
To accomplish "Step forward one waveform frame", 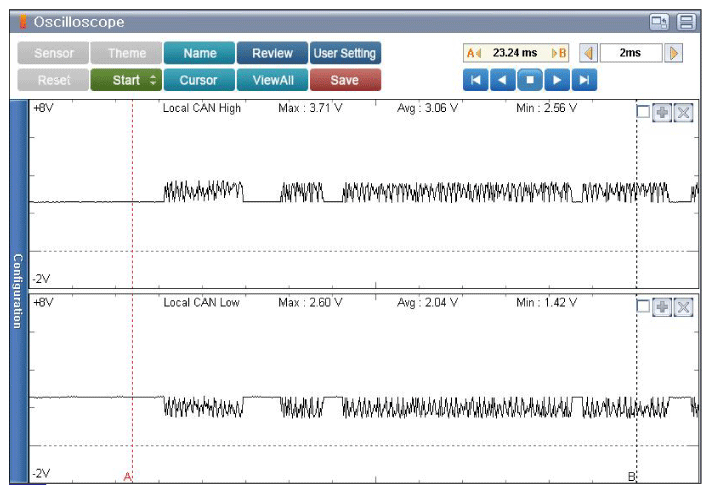I will (x=557, y=80).
